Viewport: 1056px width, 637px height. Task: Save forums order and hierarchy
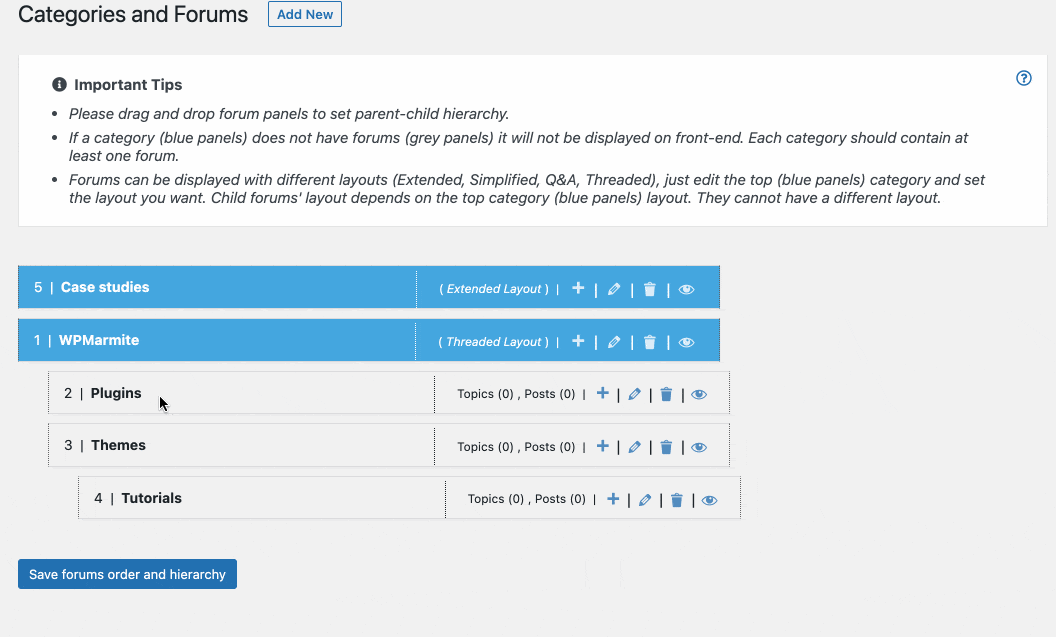127,574
